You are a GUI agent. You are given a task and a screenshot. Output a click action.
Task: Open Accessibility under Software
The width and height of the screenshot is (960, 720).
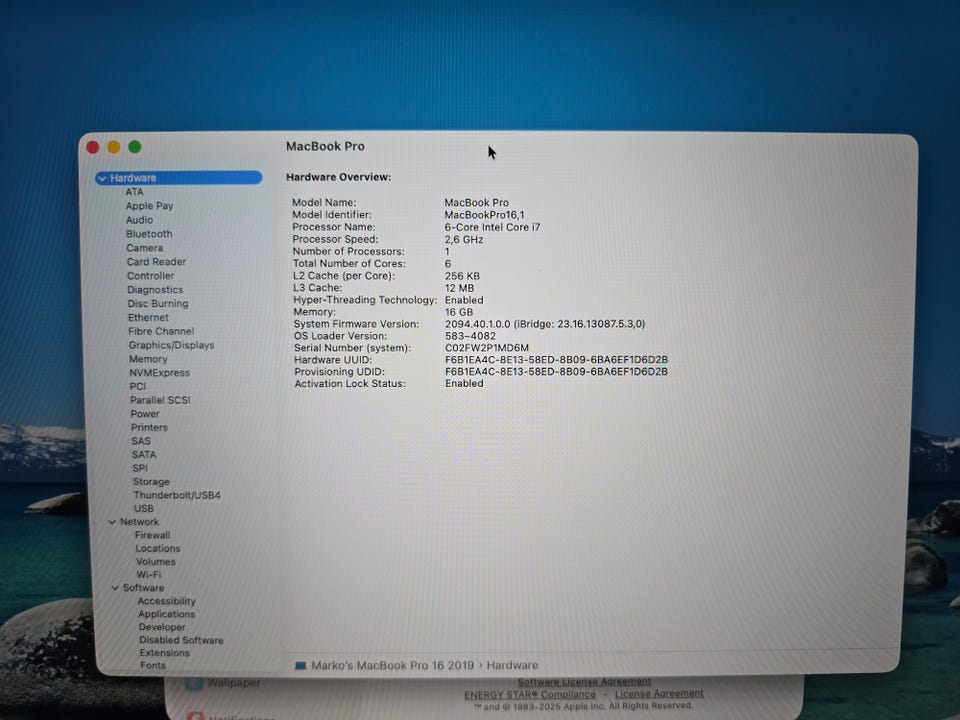167,601
